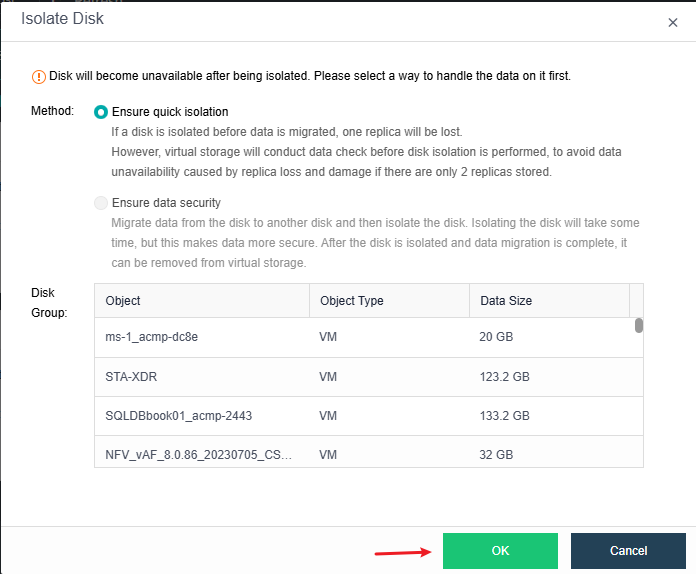Click the Object column header
The height and width of the screenshot is (574, 696).
[x=123, y=301]
